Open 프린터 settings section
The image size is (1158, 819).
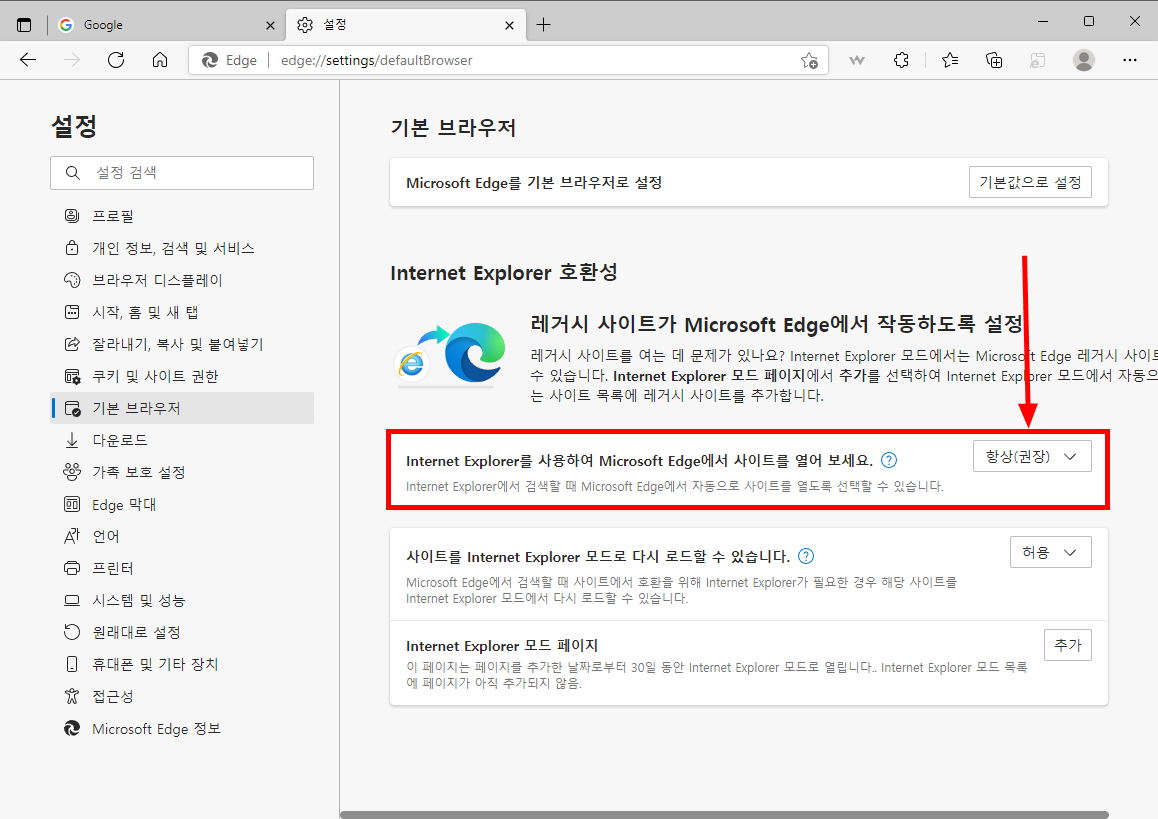pyautogui.click(x=182, y=568)
